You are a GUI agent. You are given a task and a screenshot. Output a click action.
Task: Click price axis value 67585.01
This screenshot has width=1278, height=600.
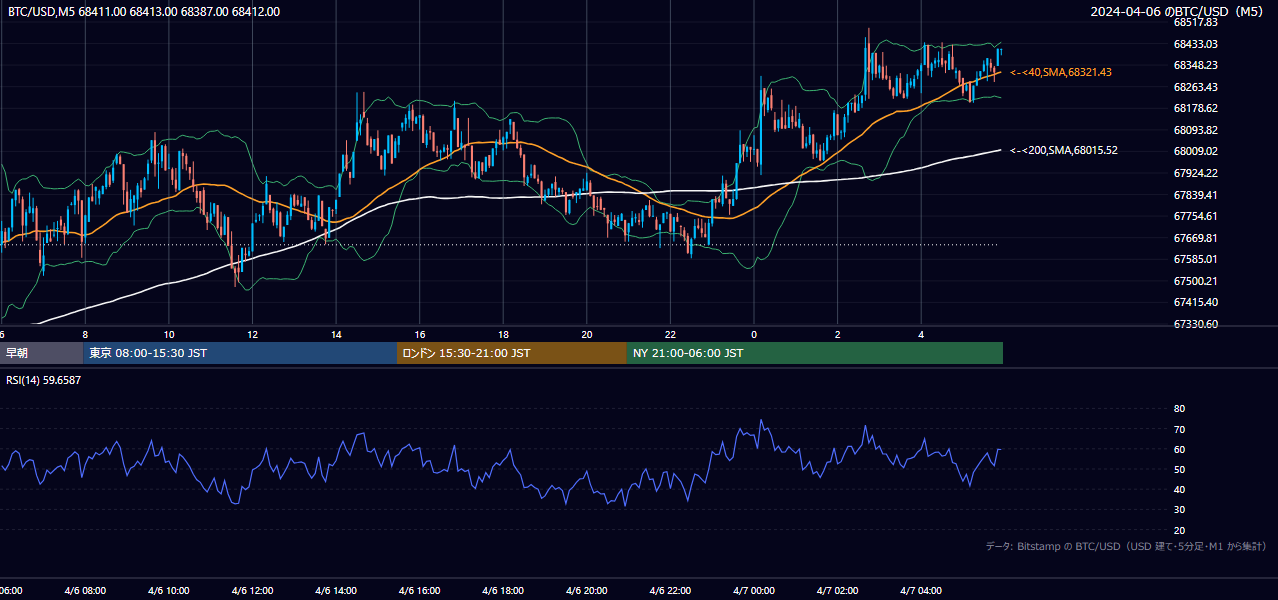[x=1195, y=259]
